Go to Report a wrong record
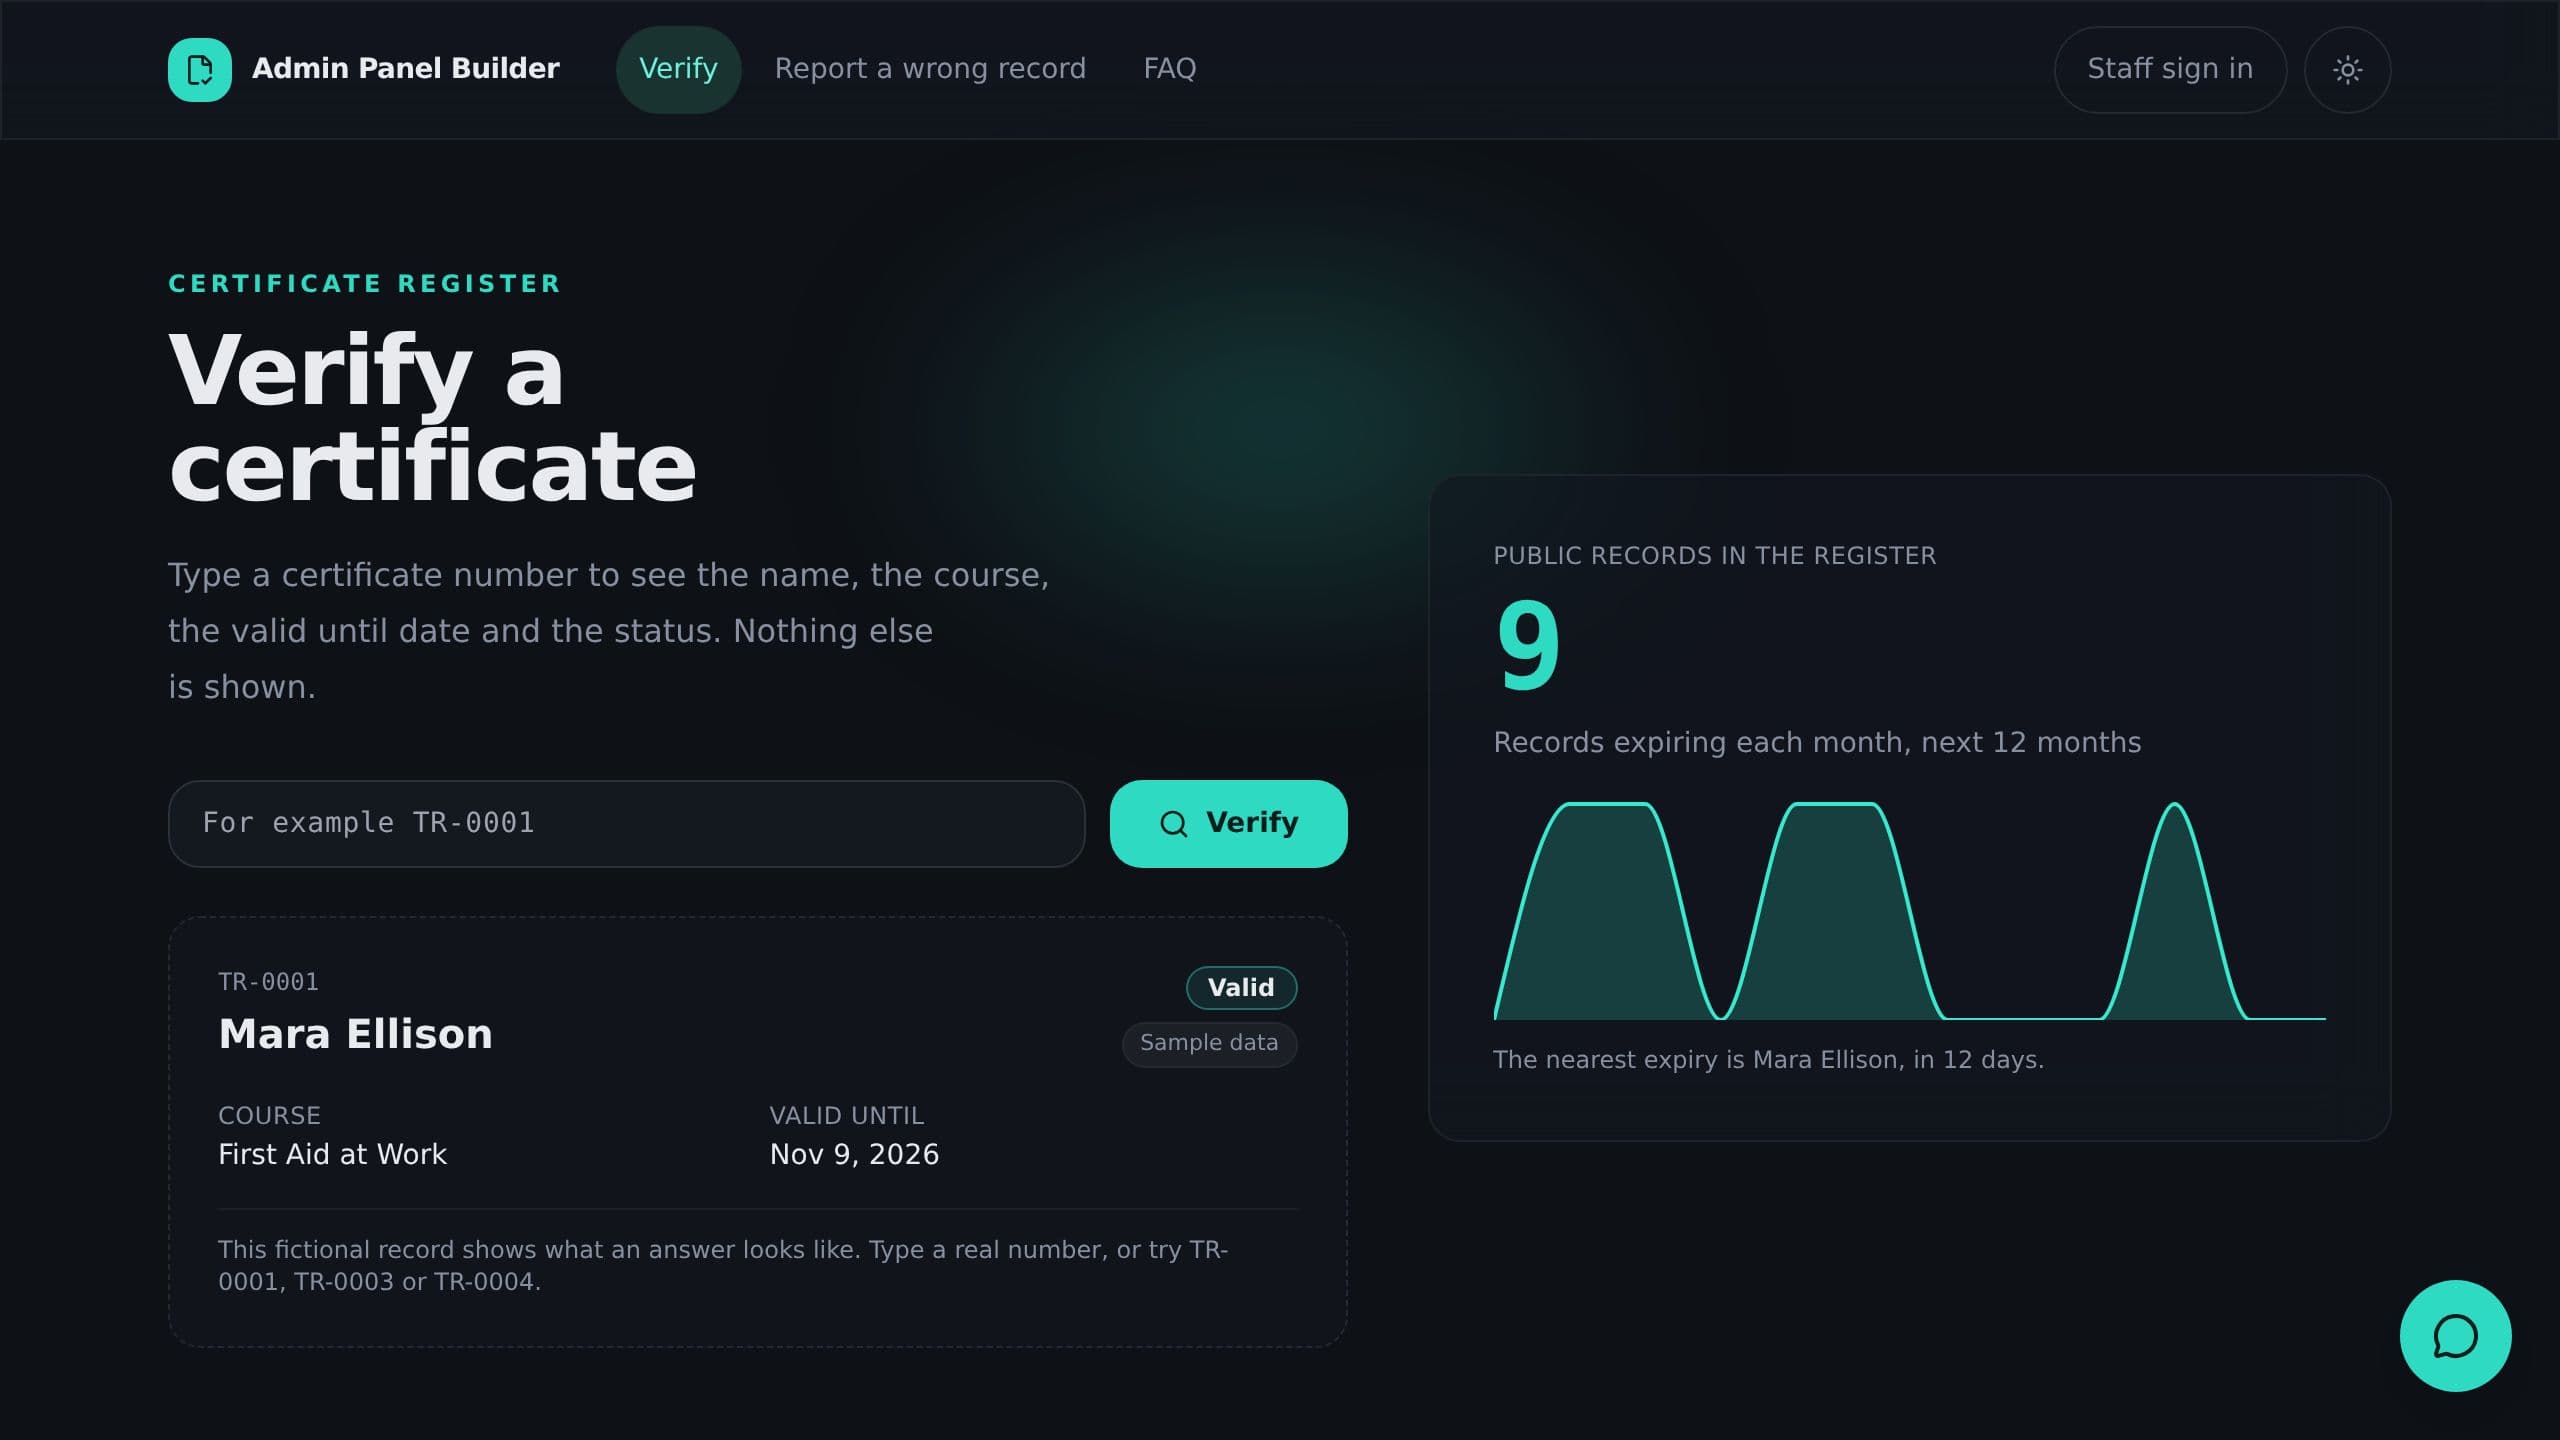This screenshot has width=2560, height=1440. point(930,69)
